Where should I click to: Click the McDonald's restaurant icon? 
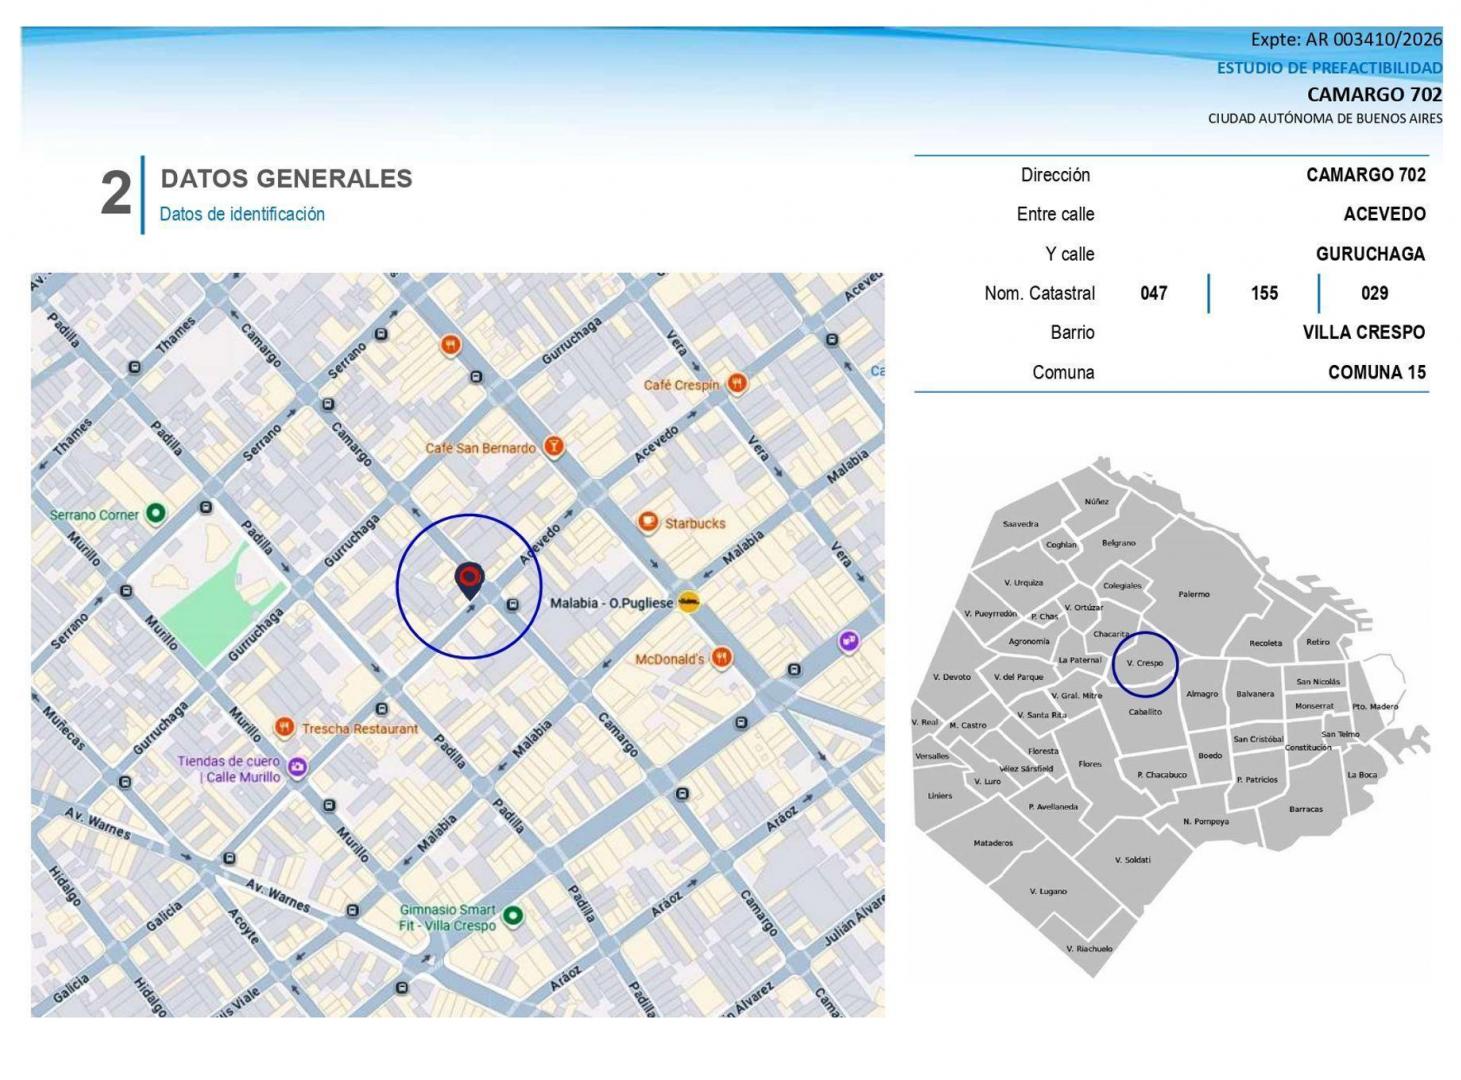[x=721, y=658]
